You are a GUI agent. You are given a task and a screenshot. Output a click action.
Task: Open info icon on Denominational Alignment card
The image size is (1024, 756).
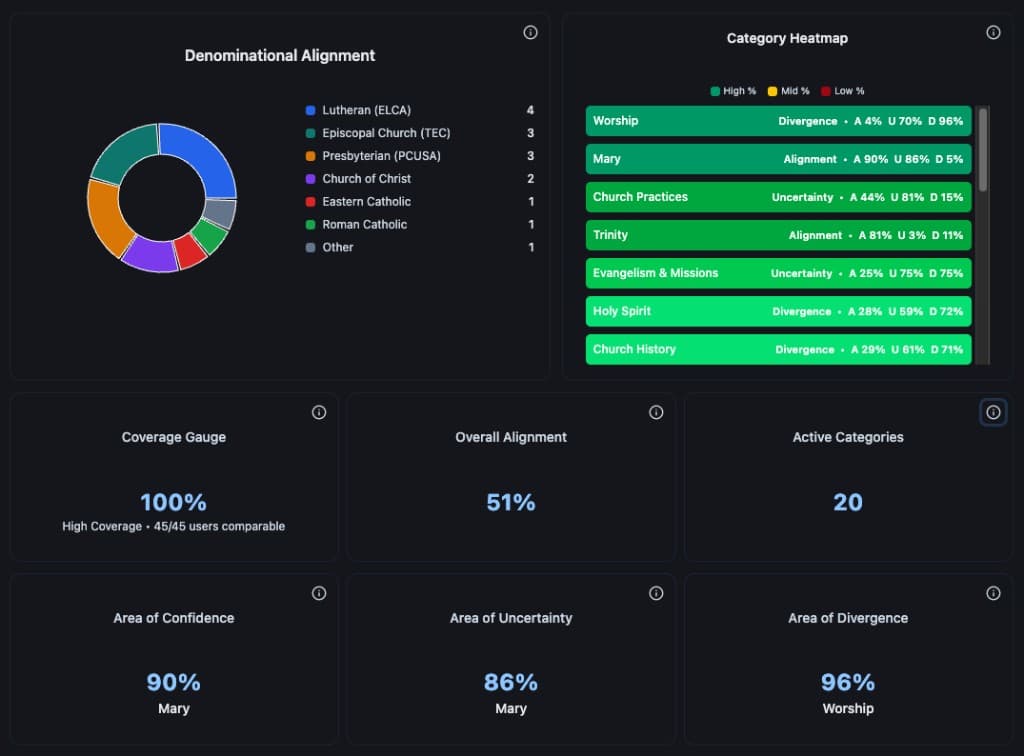(x=530, y=32)
